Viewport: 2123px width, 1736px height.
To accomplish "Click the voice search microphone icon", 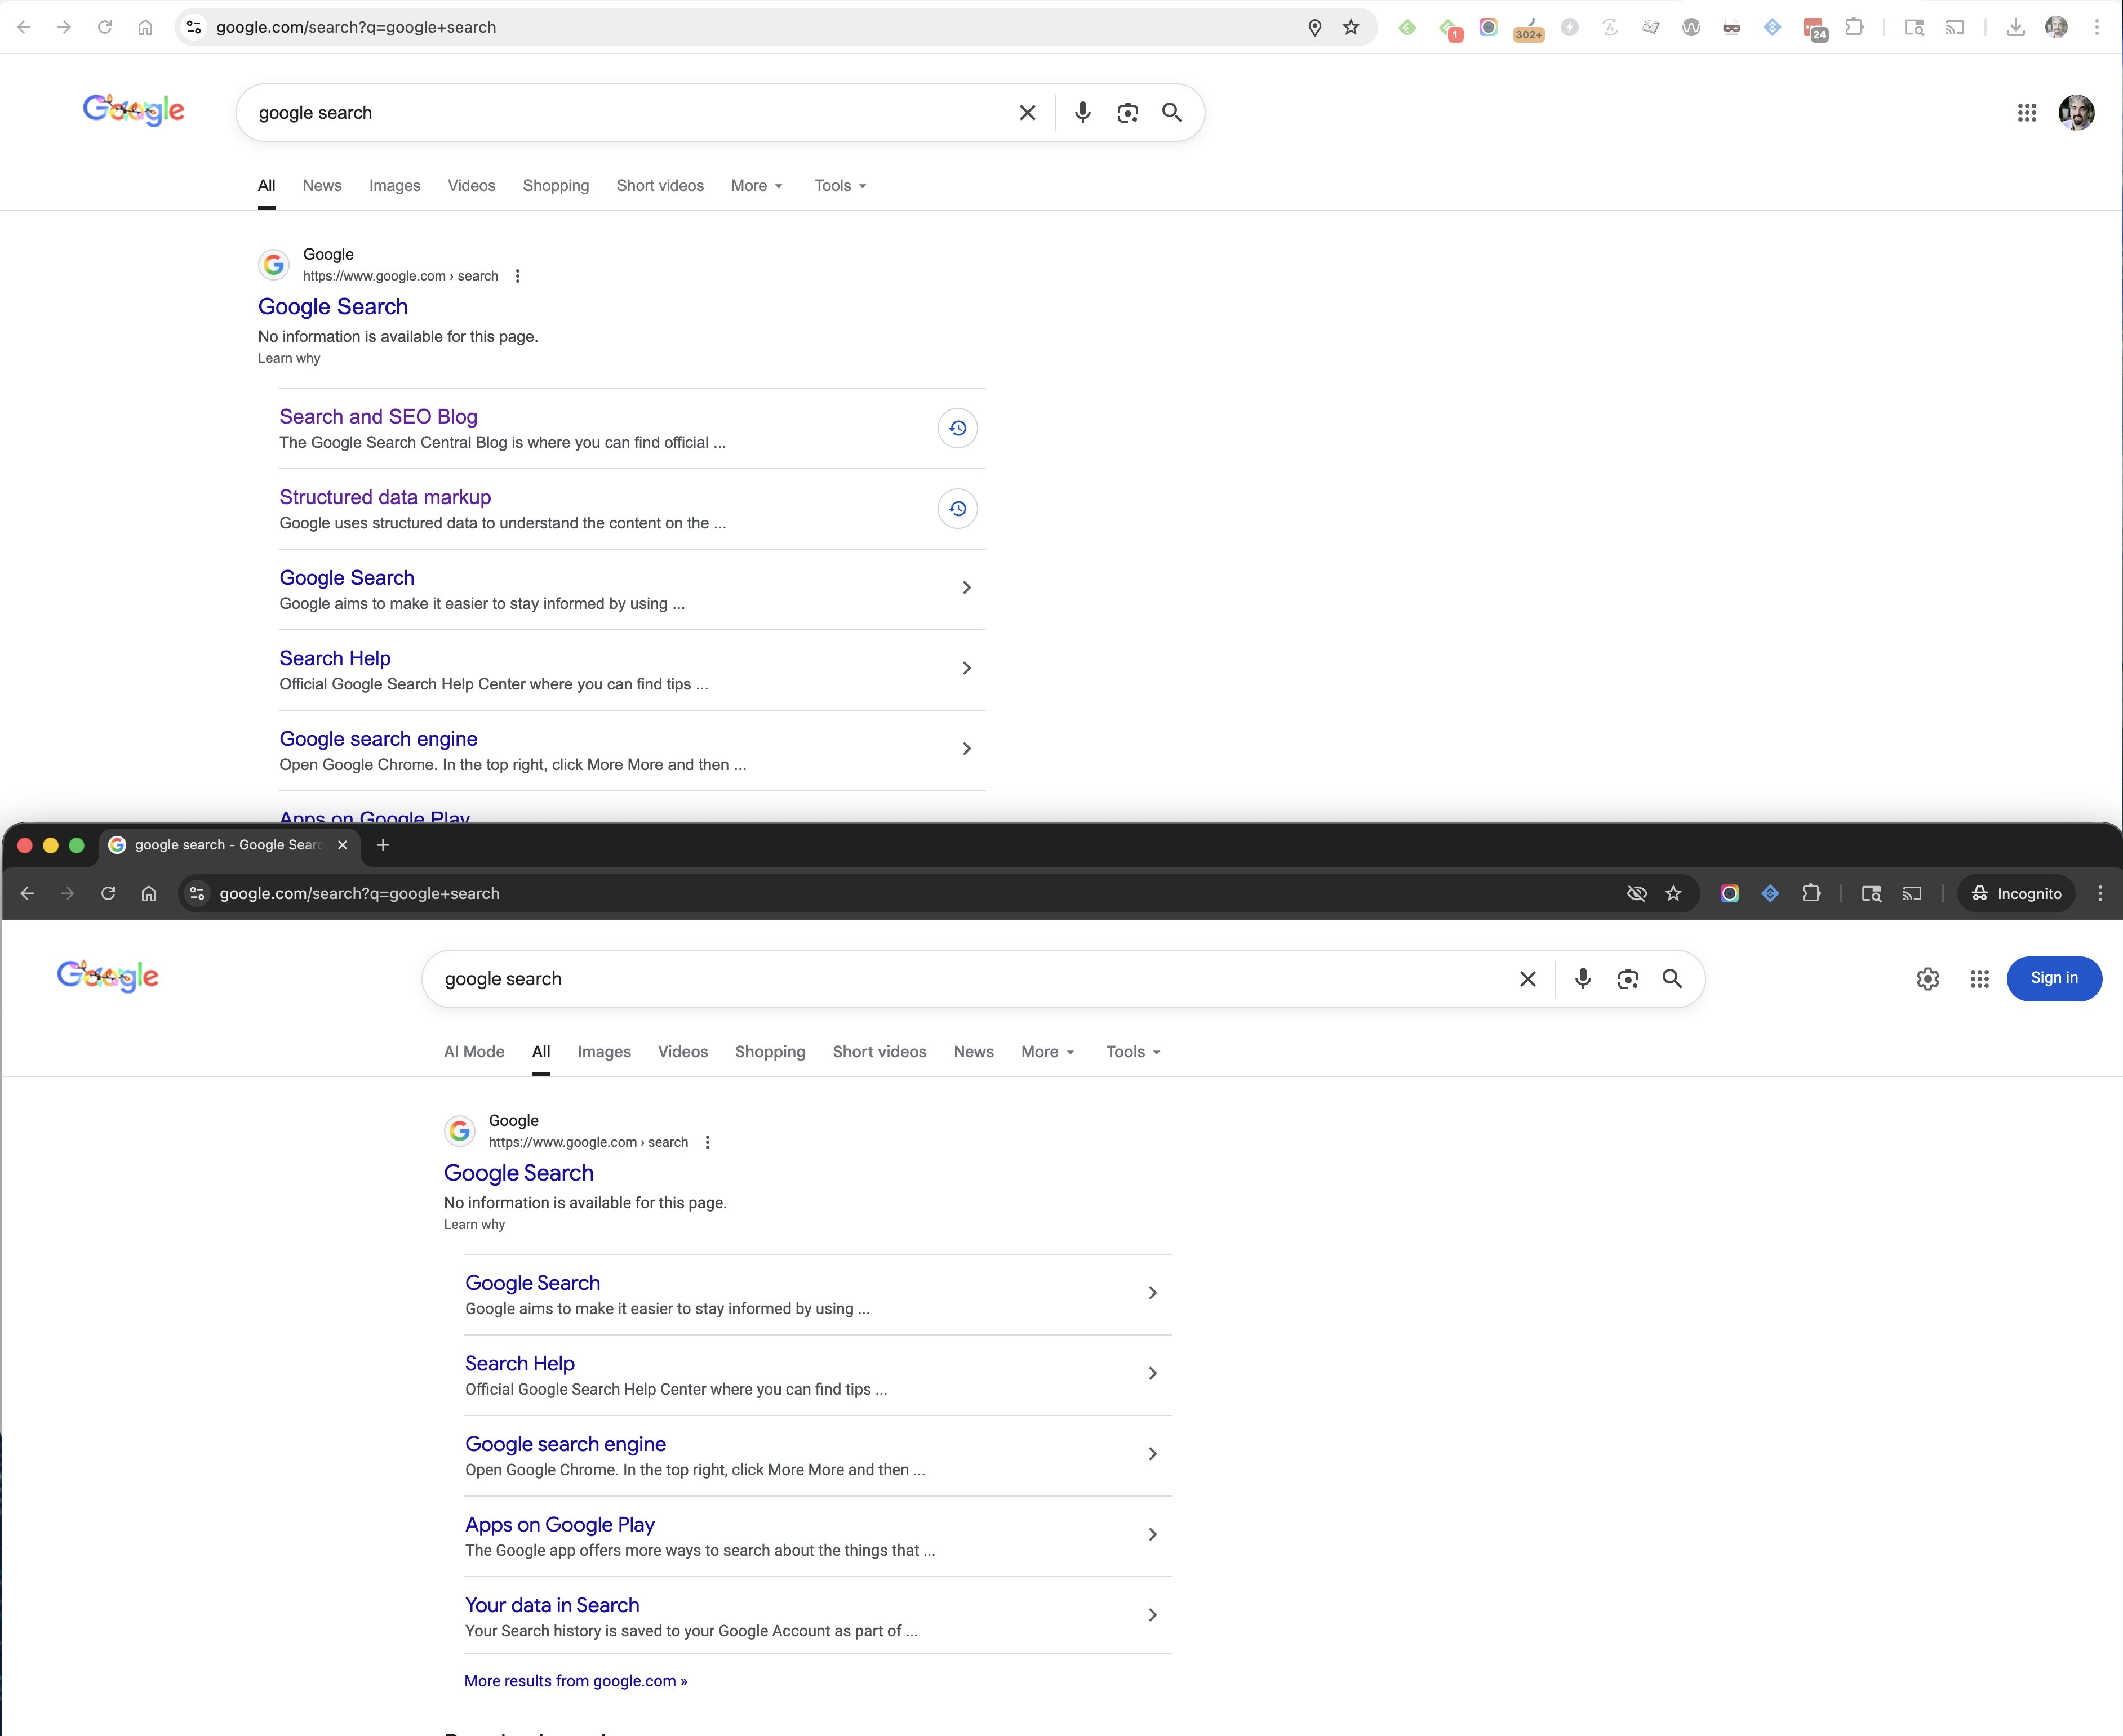I will (x=1082, y=112).
